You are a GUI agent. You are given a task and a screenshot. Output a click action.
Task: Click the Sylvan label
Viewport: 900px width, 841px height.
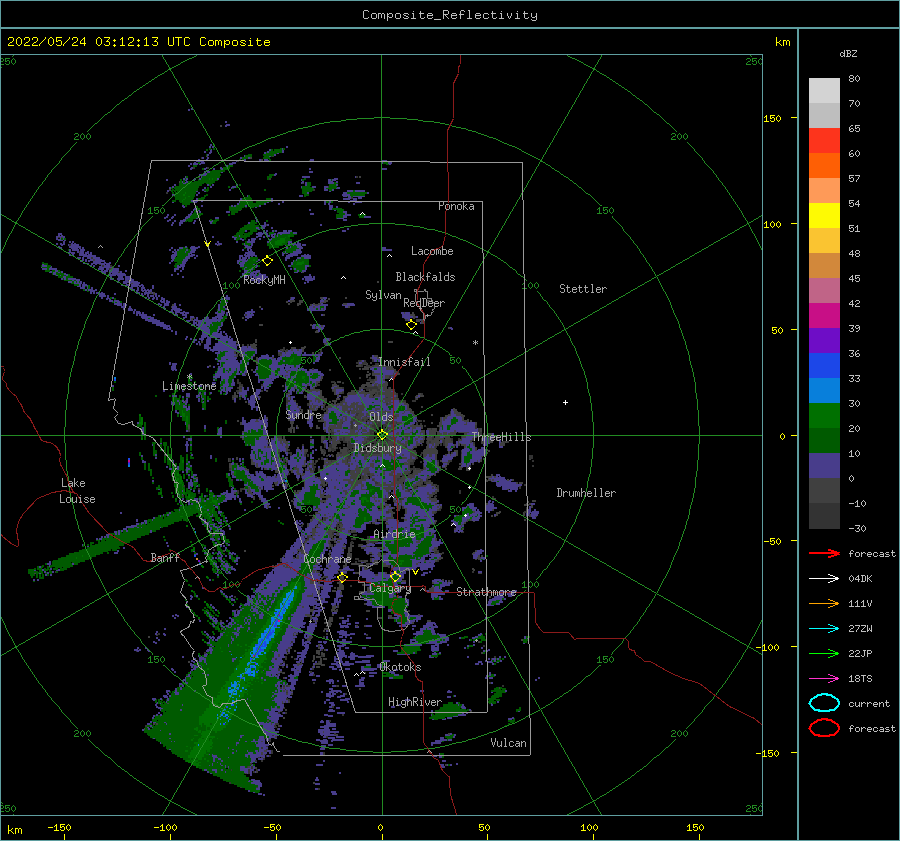383,295
